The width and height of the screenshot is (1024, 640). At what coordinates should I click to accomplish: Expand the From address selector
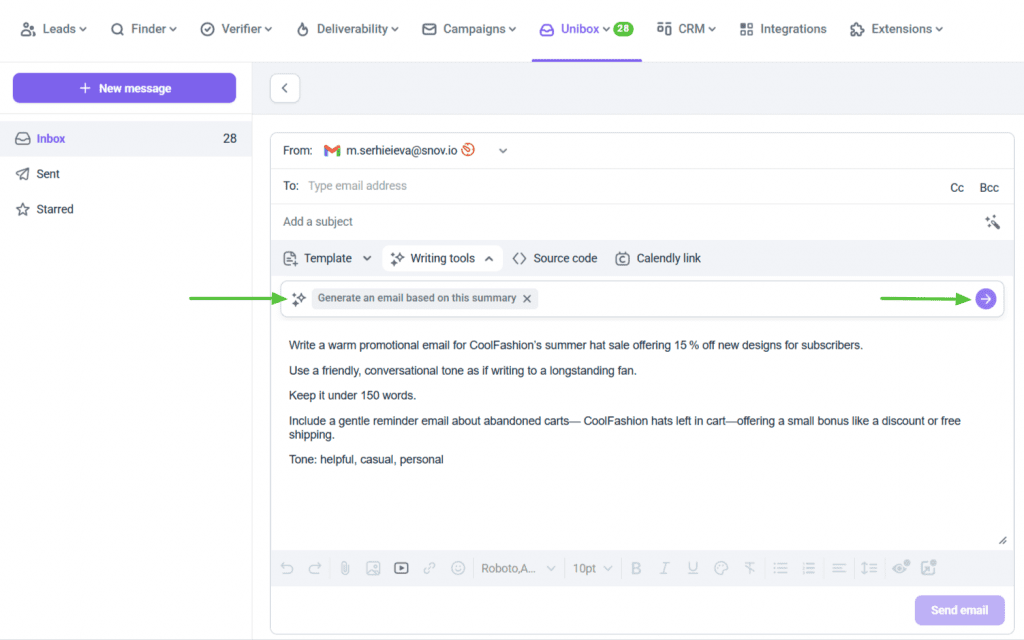[502, 150]
